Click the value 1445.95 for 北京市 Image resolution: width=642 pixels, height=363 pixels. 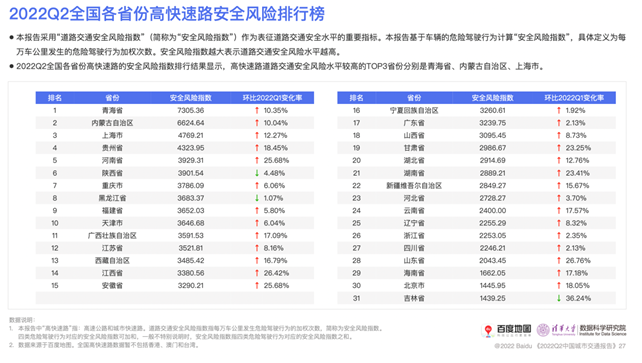pos(493,286)
